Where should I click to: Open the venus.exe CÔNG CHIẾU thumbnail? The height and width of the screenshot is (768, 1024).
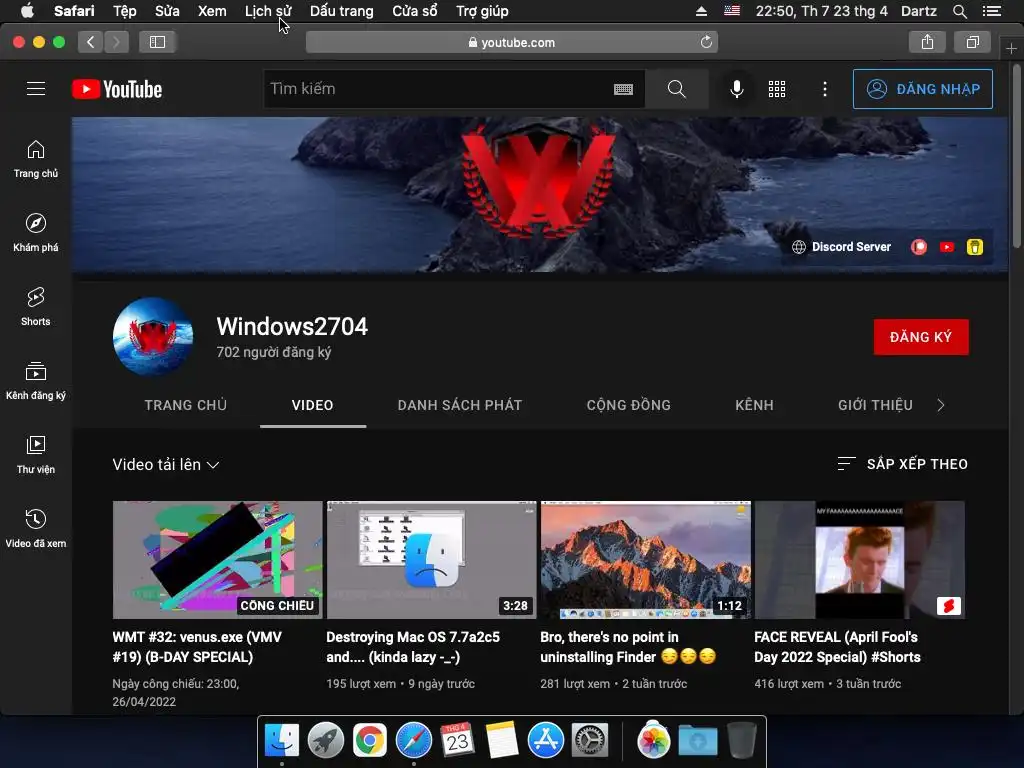click(217, 560)
